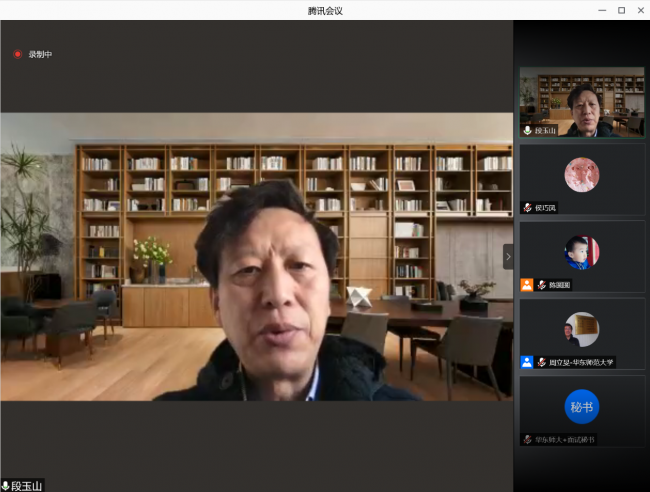Viewport: 650px width, 492px height.
Task: Collapse the participant video sidebar chevron
Action: tap(507, 256)
